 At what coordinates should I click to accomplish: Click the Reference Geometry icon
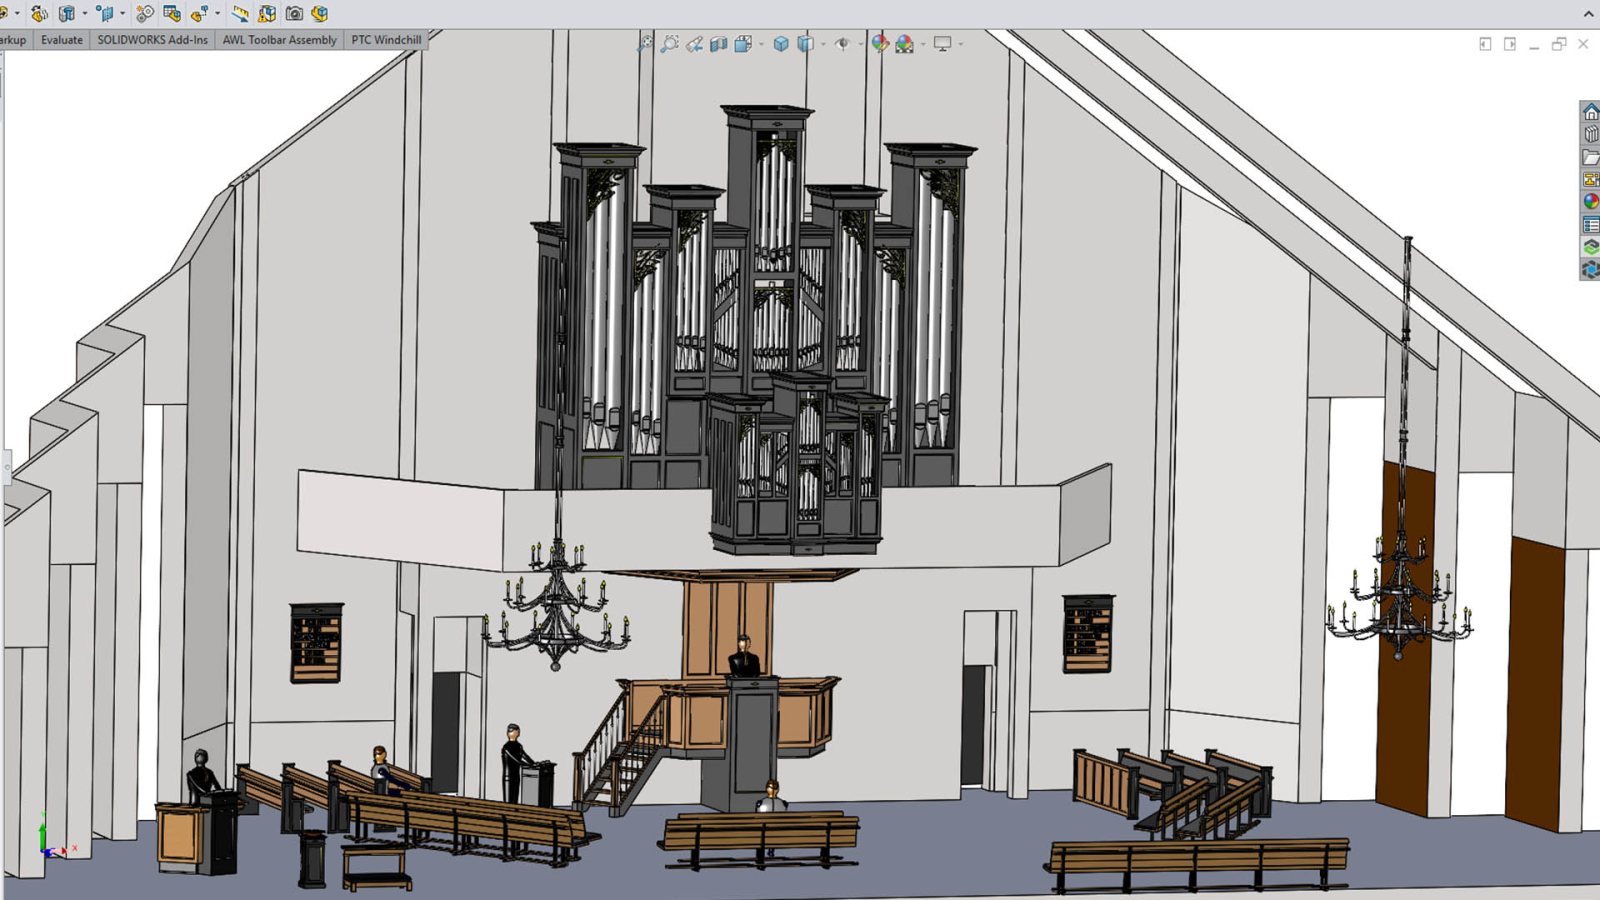[105, 13]
